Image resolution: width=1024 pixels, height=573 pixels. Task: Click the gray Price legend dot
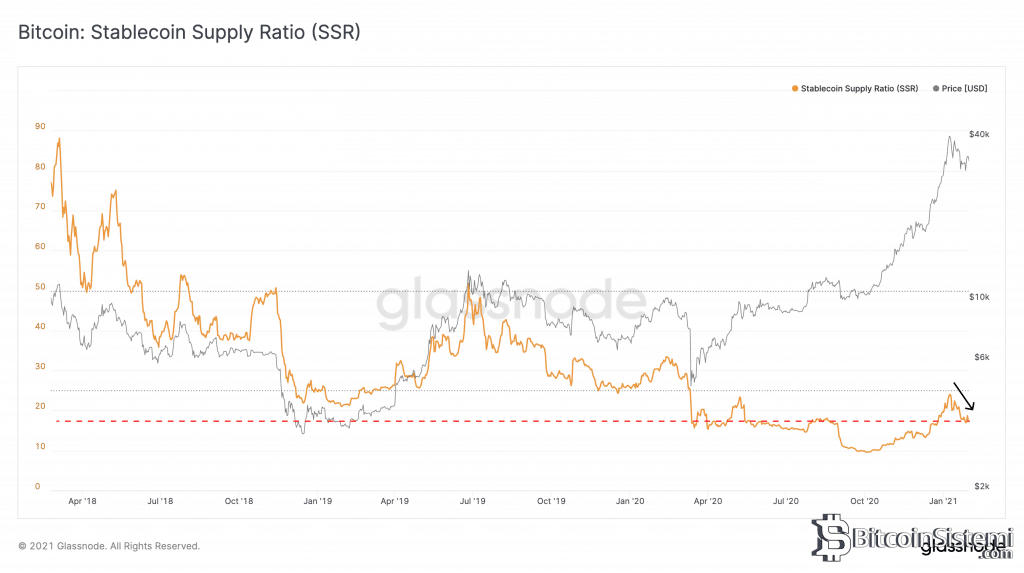(x=936, y=89)
